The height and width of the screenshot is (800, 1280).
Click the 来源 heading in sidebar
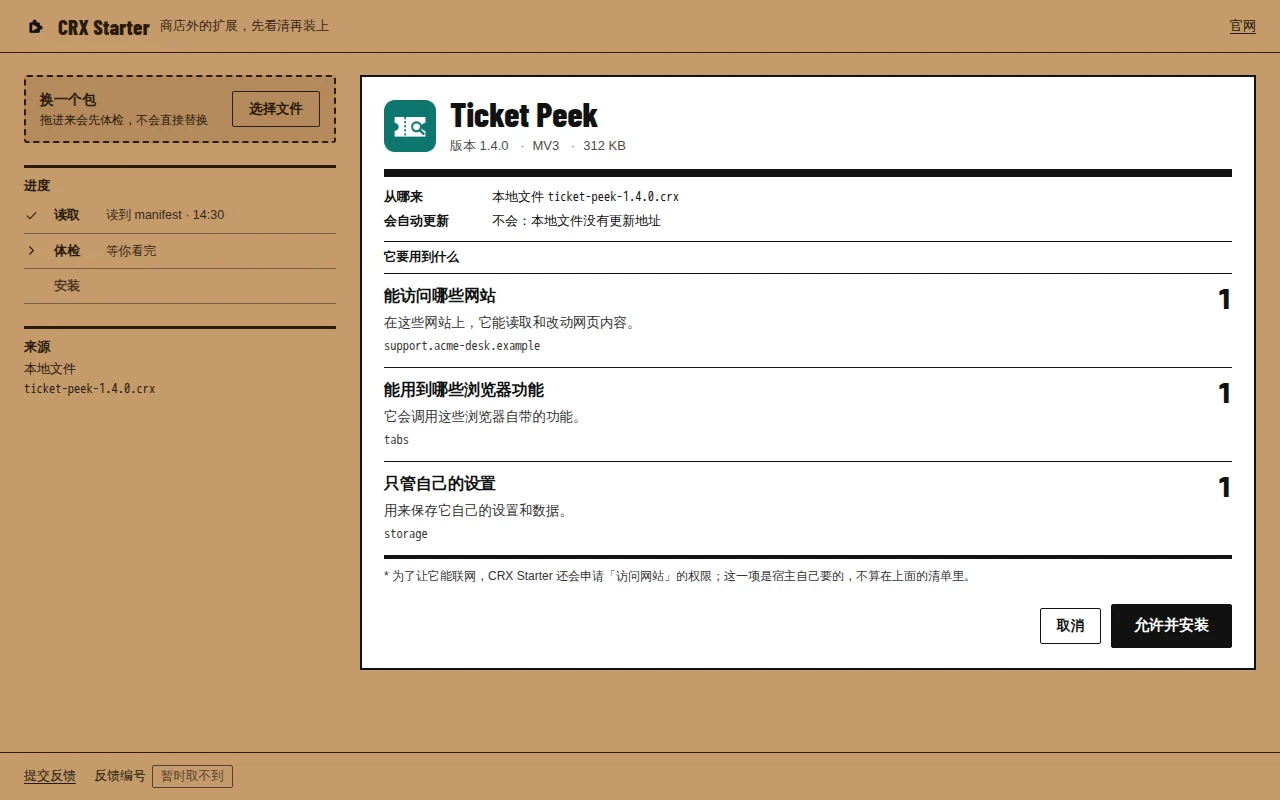click(x=37, y=347)
